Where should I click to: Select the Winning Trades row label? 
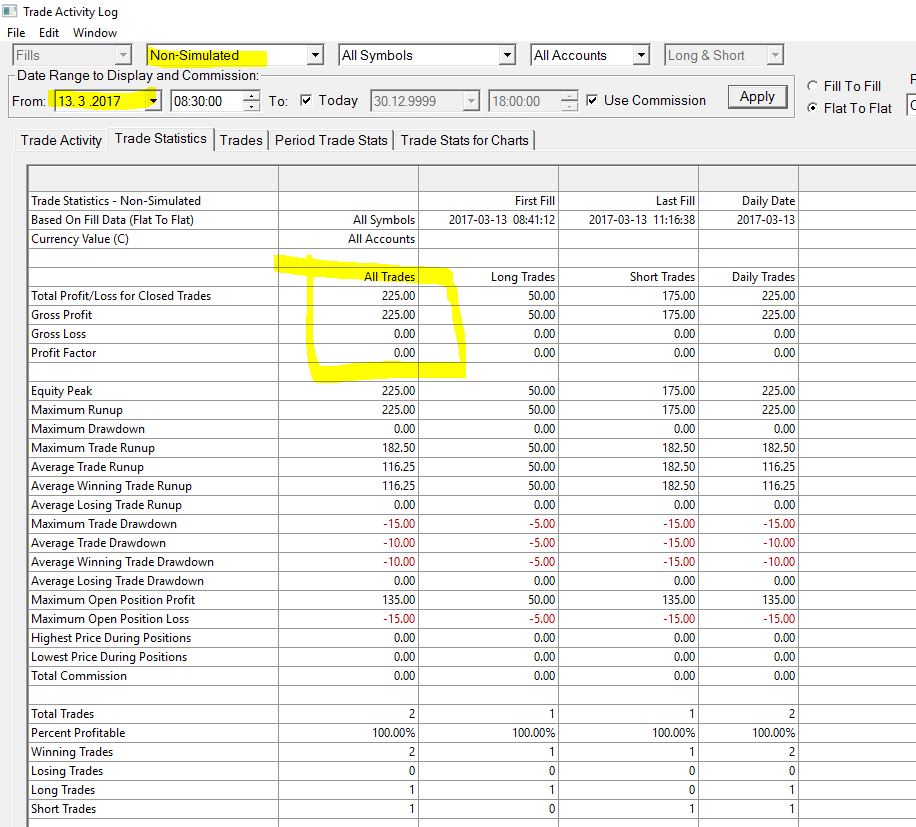click(72, 752)
